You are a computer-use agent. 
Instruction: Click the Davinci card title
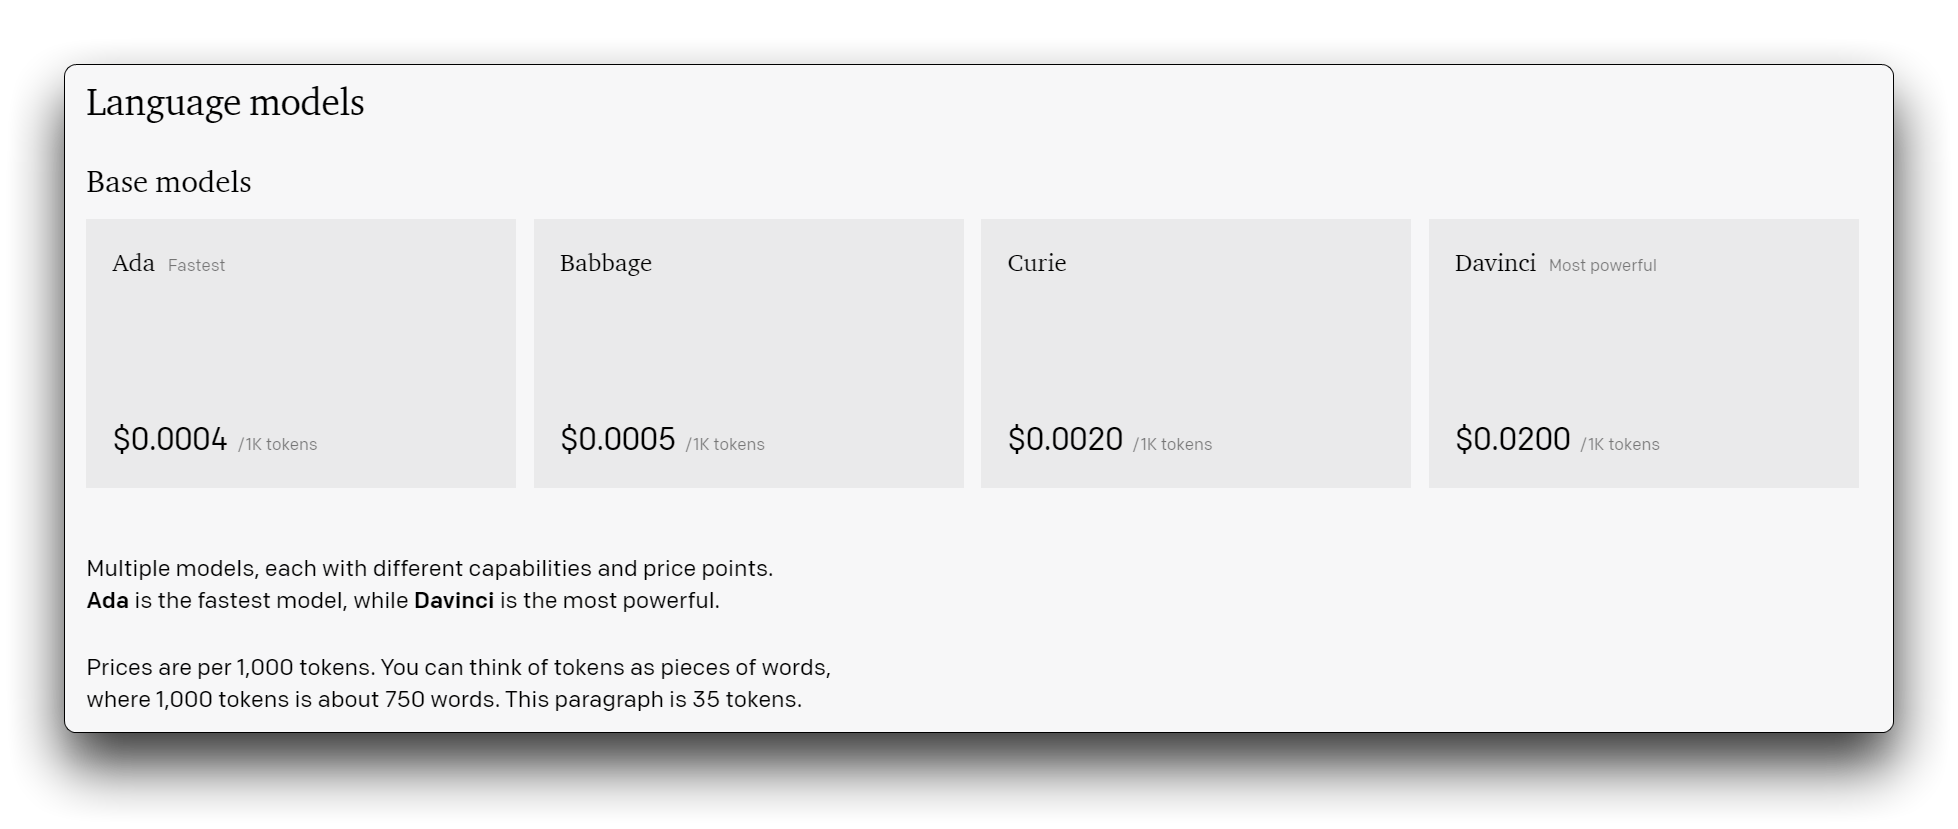[1495, 263]
